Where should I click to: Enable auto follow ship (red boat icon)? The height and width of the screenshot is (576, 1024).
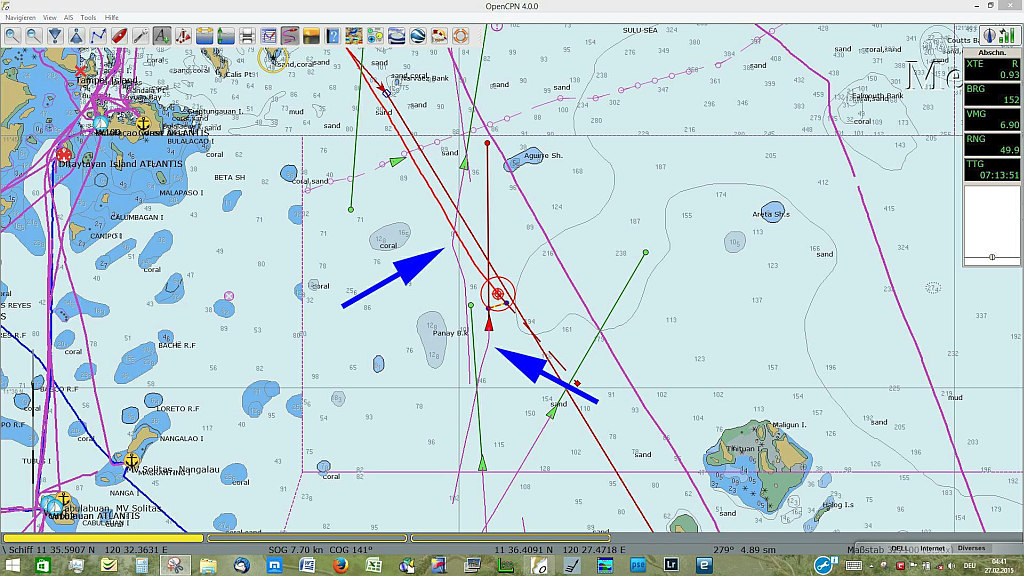click(x=119, y=36)
